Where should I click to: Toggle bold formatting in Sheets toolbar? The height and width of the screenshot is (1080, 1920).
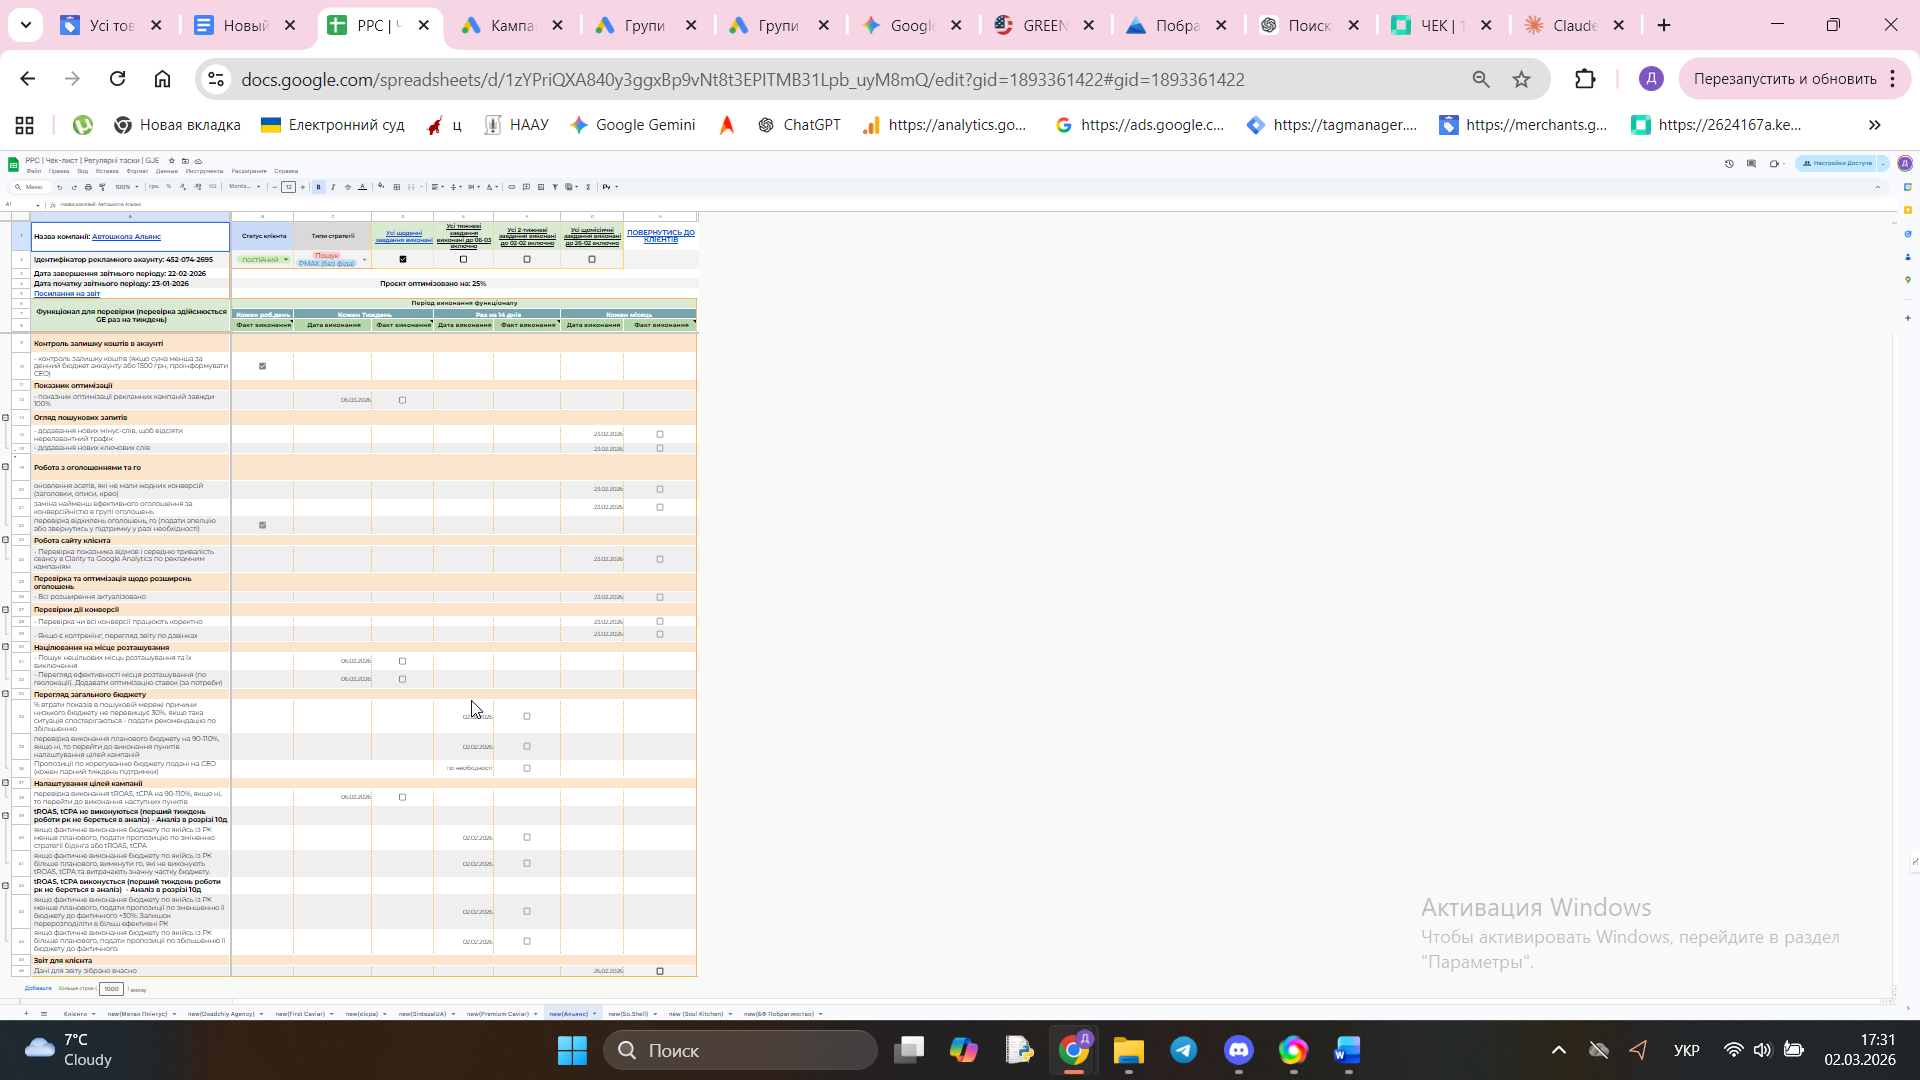[318, 187]
